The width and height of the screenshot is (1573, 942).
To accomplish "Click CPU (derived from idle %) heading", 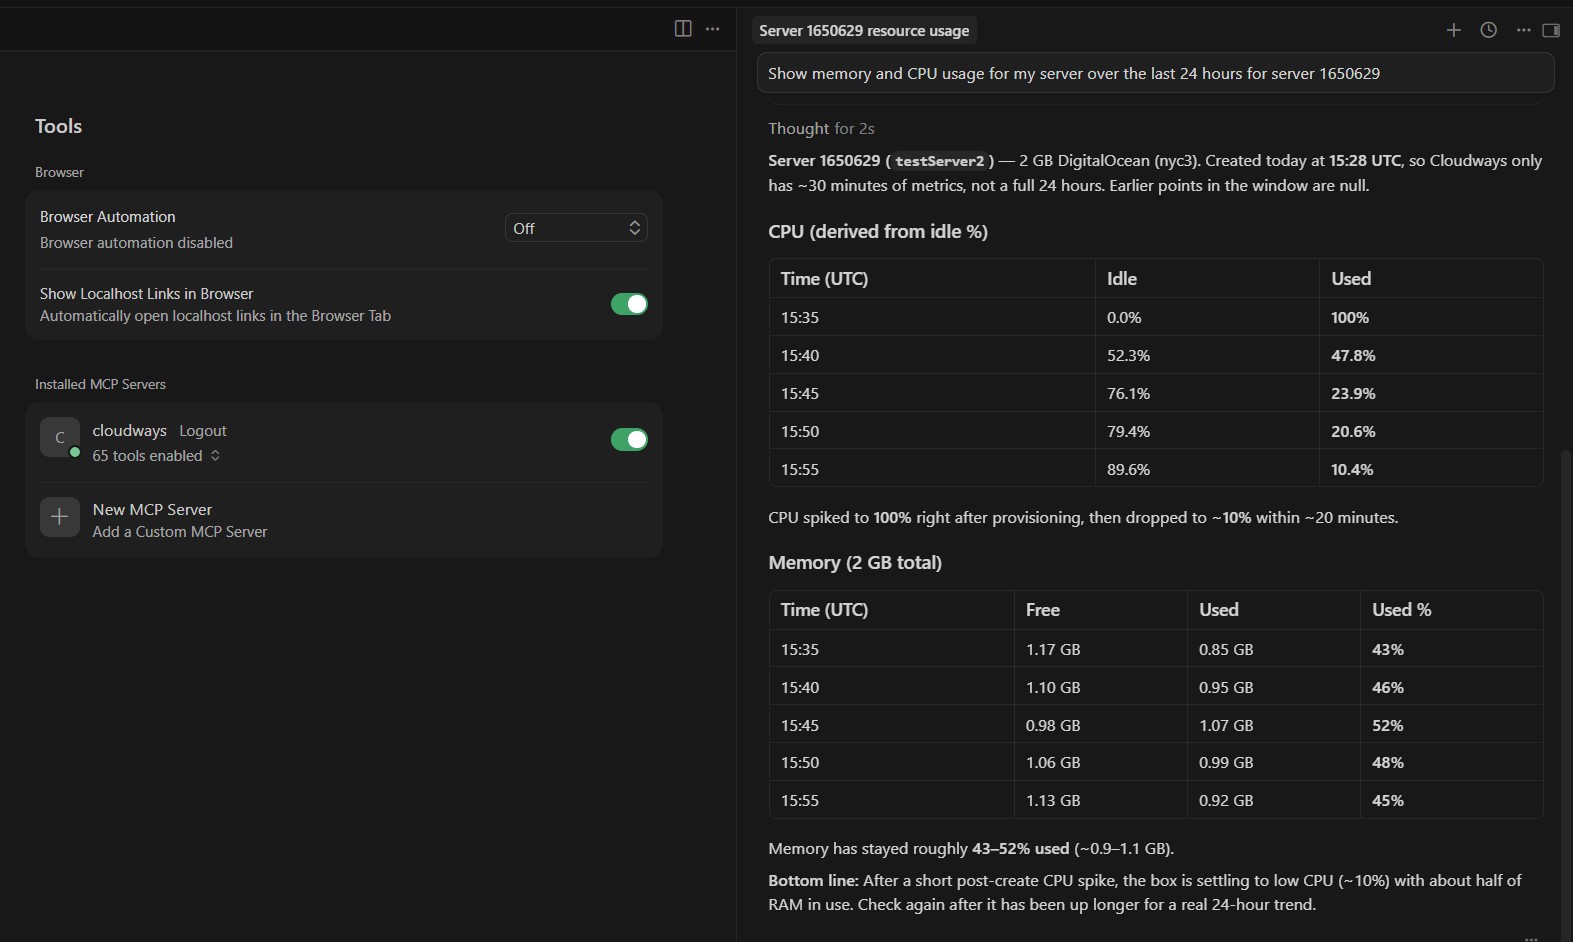I will [x=878, y=231].
